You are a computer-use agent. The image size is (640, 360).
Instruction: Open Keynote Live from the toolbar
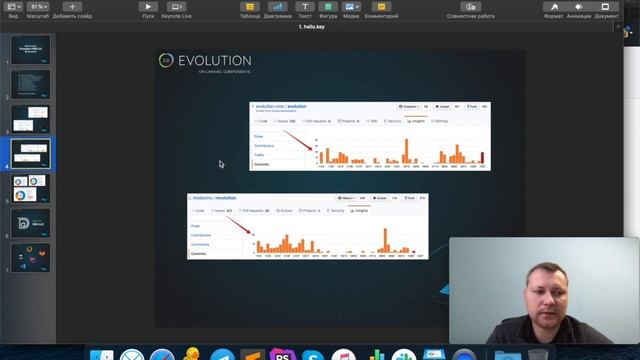click(x=176, y=7)
